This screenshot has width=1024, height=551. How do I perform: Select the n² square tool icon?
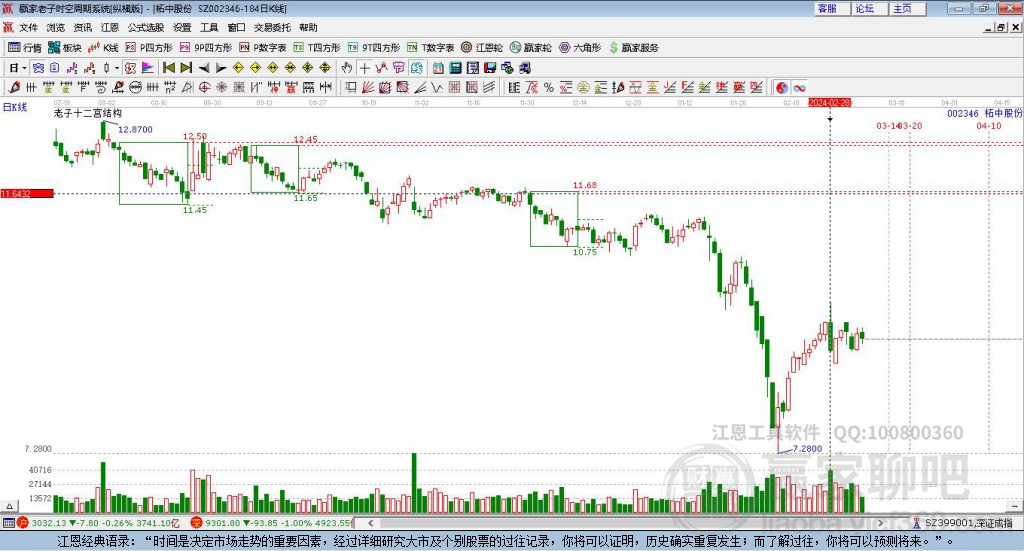[x=170, y=87]
